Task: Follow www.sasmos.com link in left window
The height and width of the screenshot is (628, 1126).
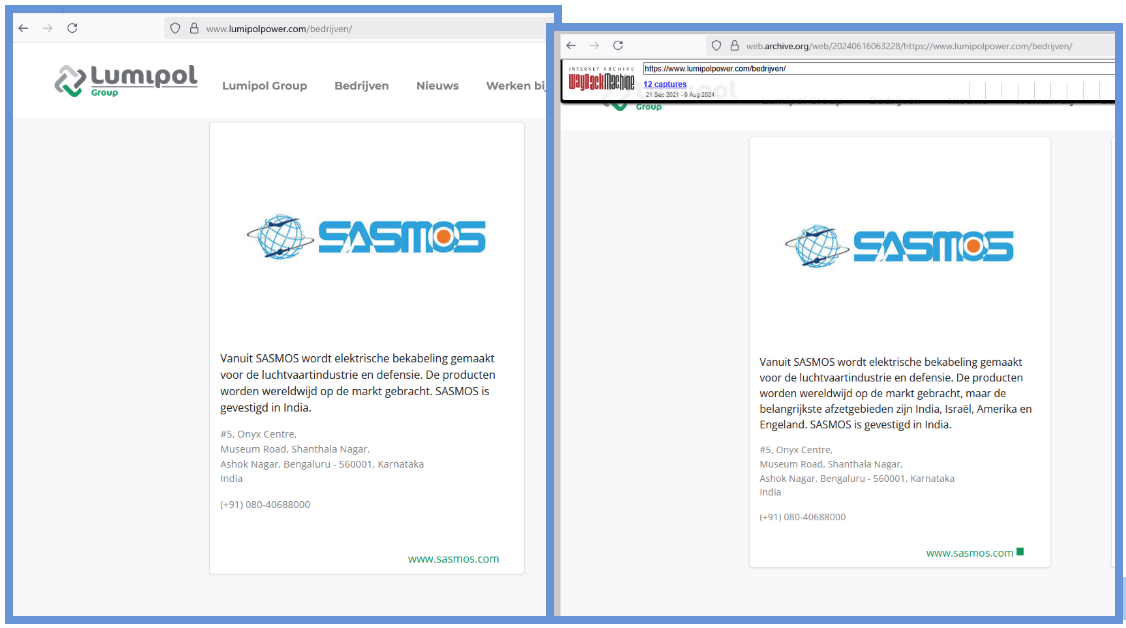Action: [453, 558]
